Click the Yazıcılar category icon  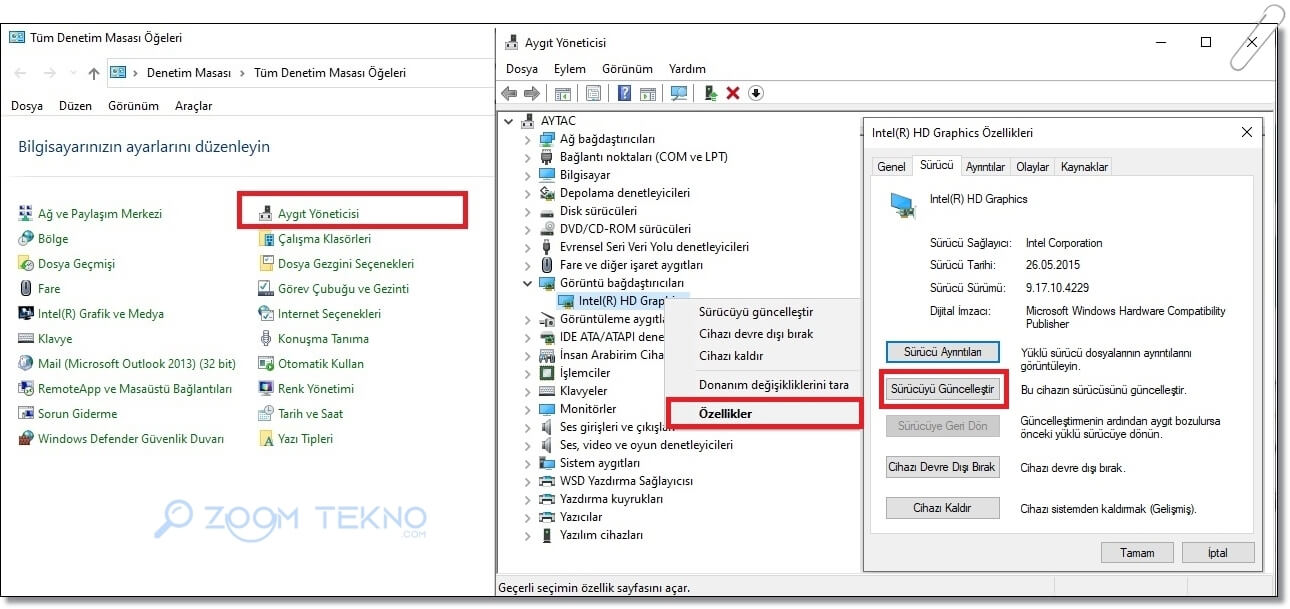tap(547, 517)
